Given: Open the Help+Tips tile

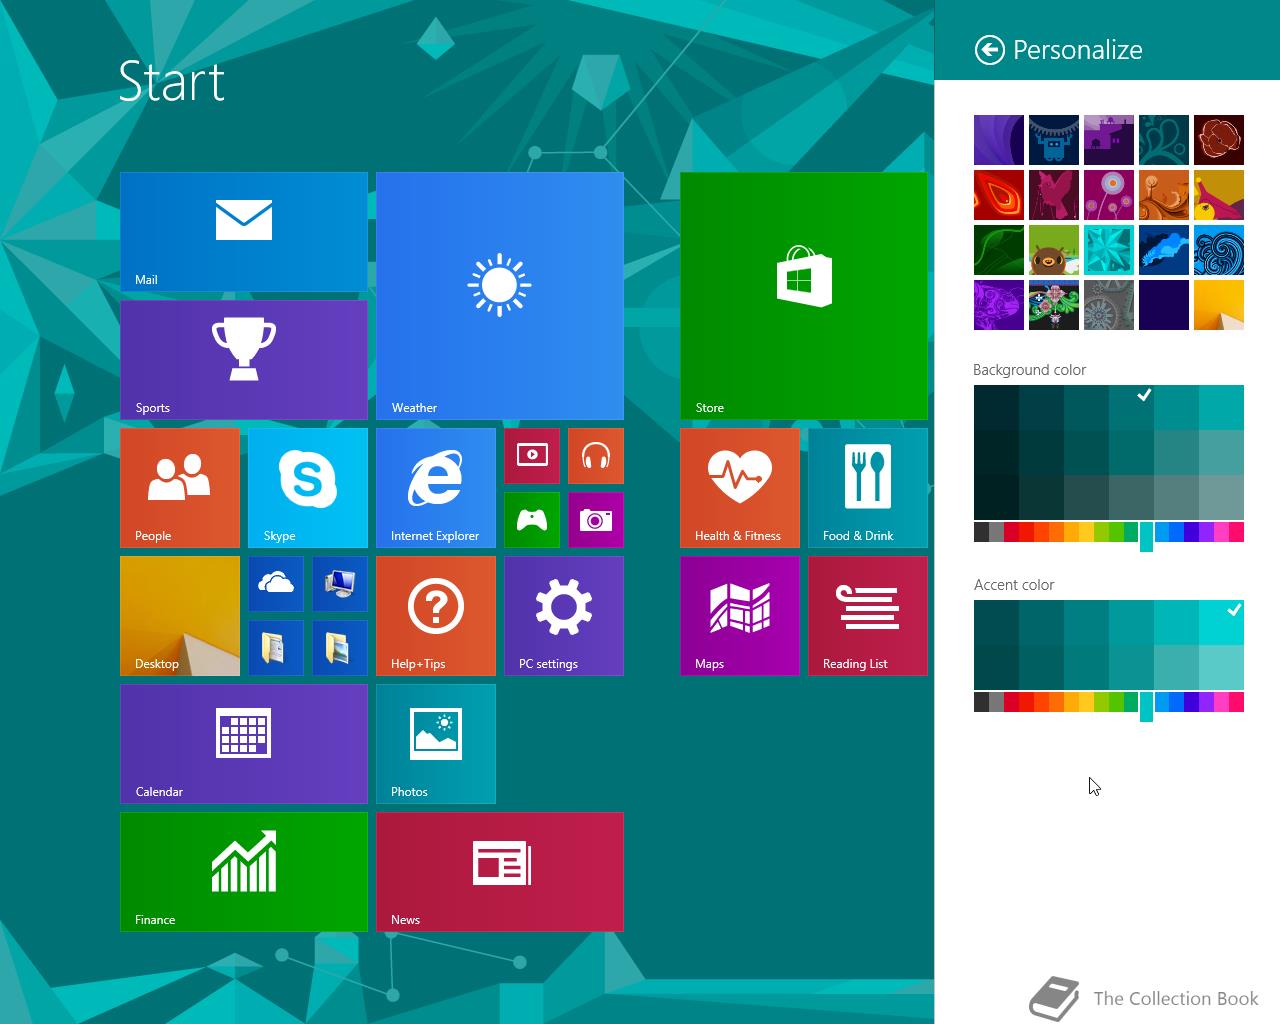Looking at the screenshot, I should (436, 616).
